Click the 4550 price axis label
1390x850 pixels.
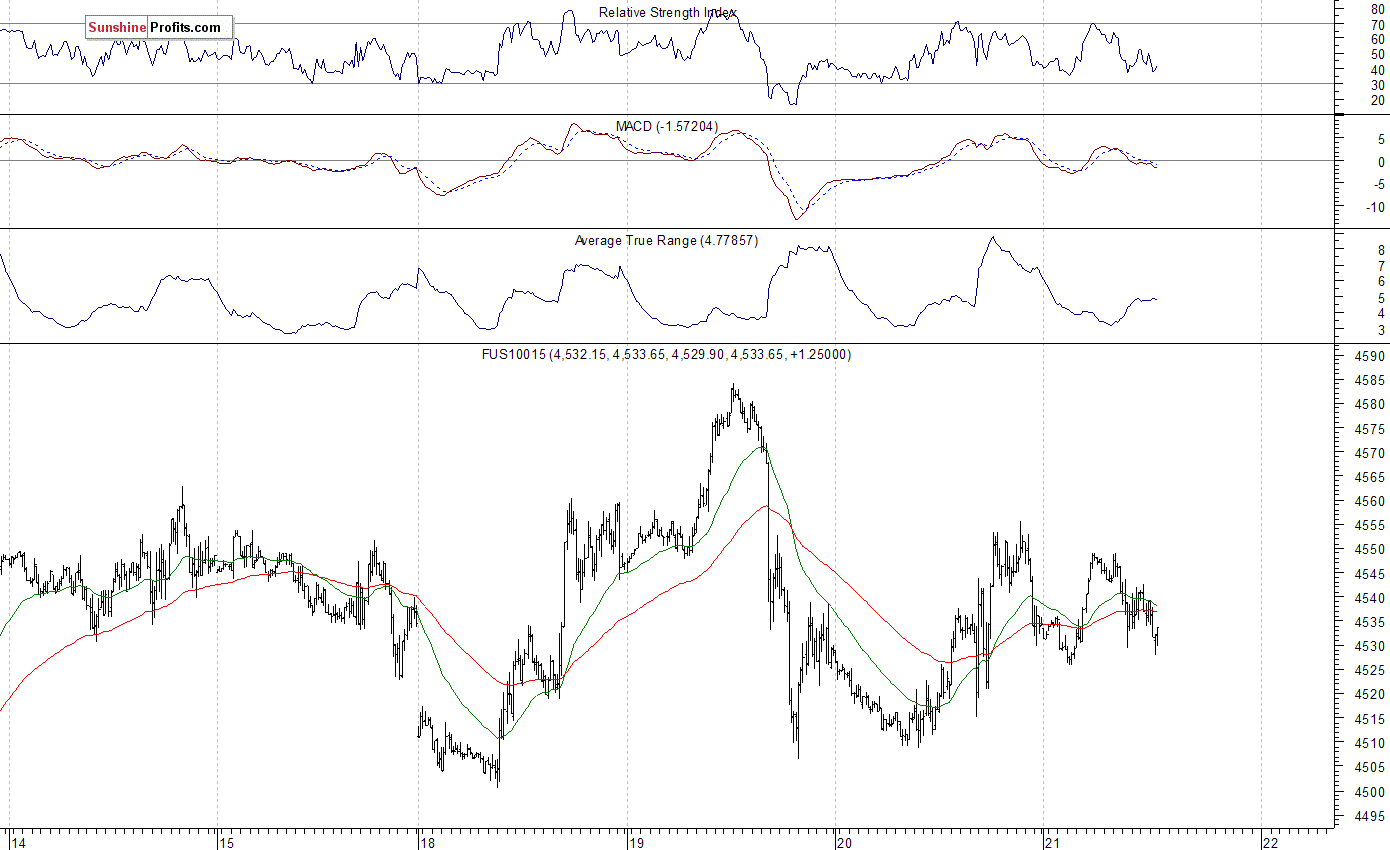(1371, 550)
